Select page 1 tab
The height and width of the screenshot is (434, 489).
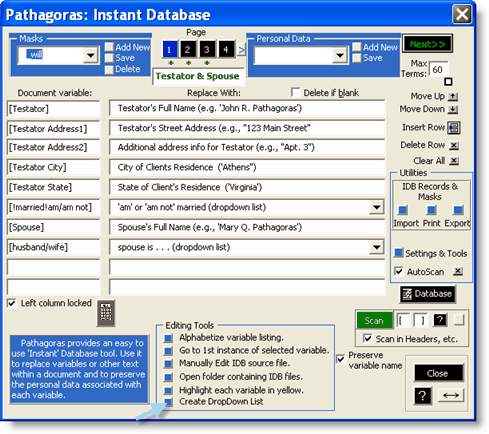tap(169, 50)
